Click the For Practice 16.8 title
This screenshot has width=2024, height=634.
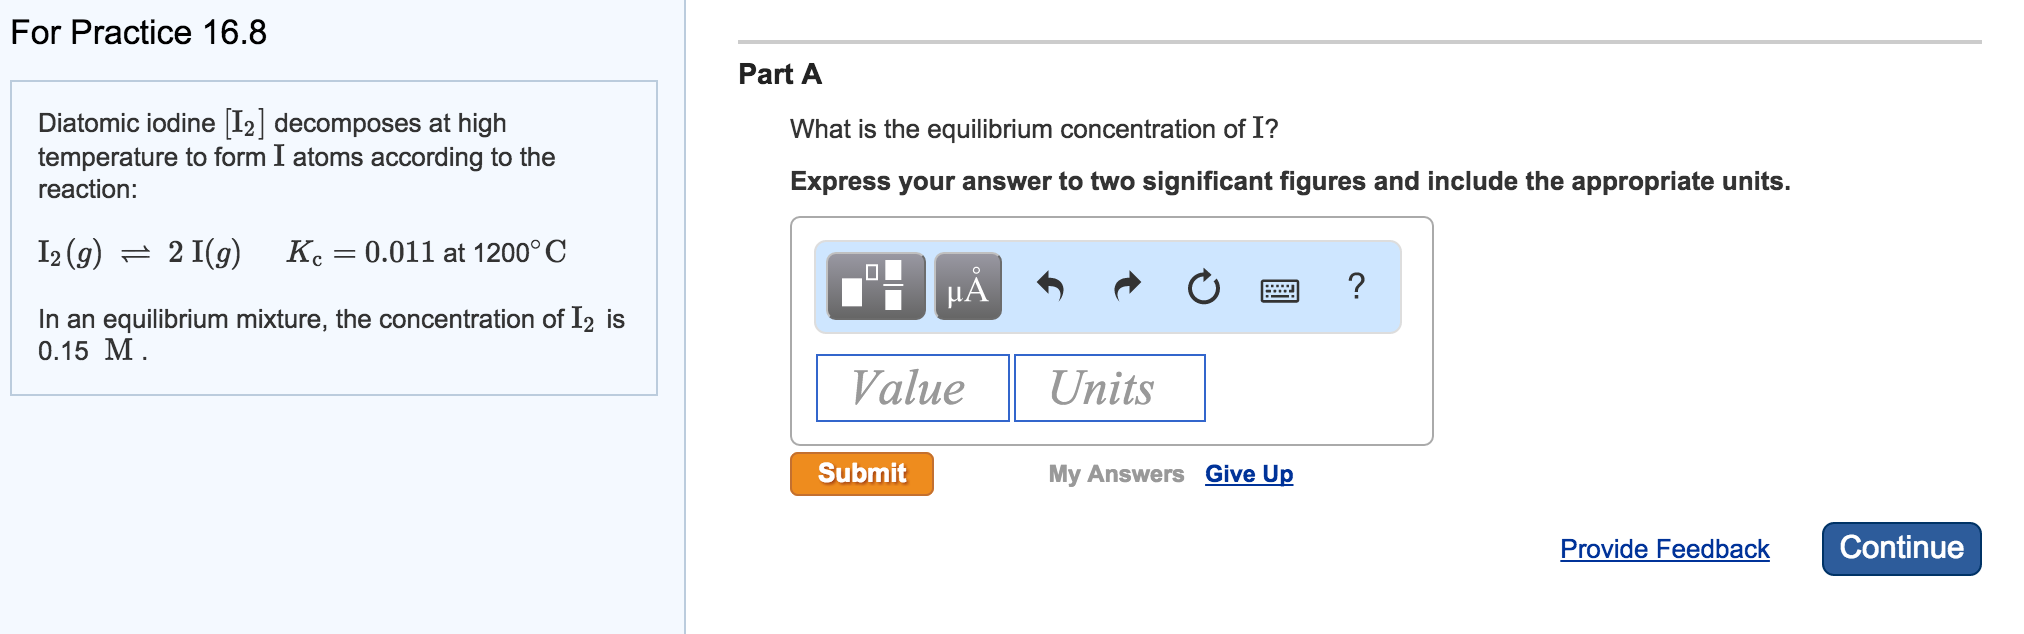(138, 32)
